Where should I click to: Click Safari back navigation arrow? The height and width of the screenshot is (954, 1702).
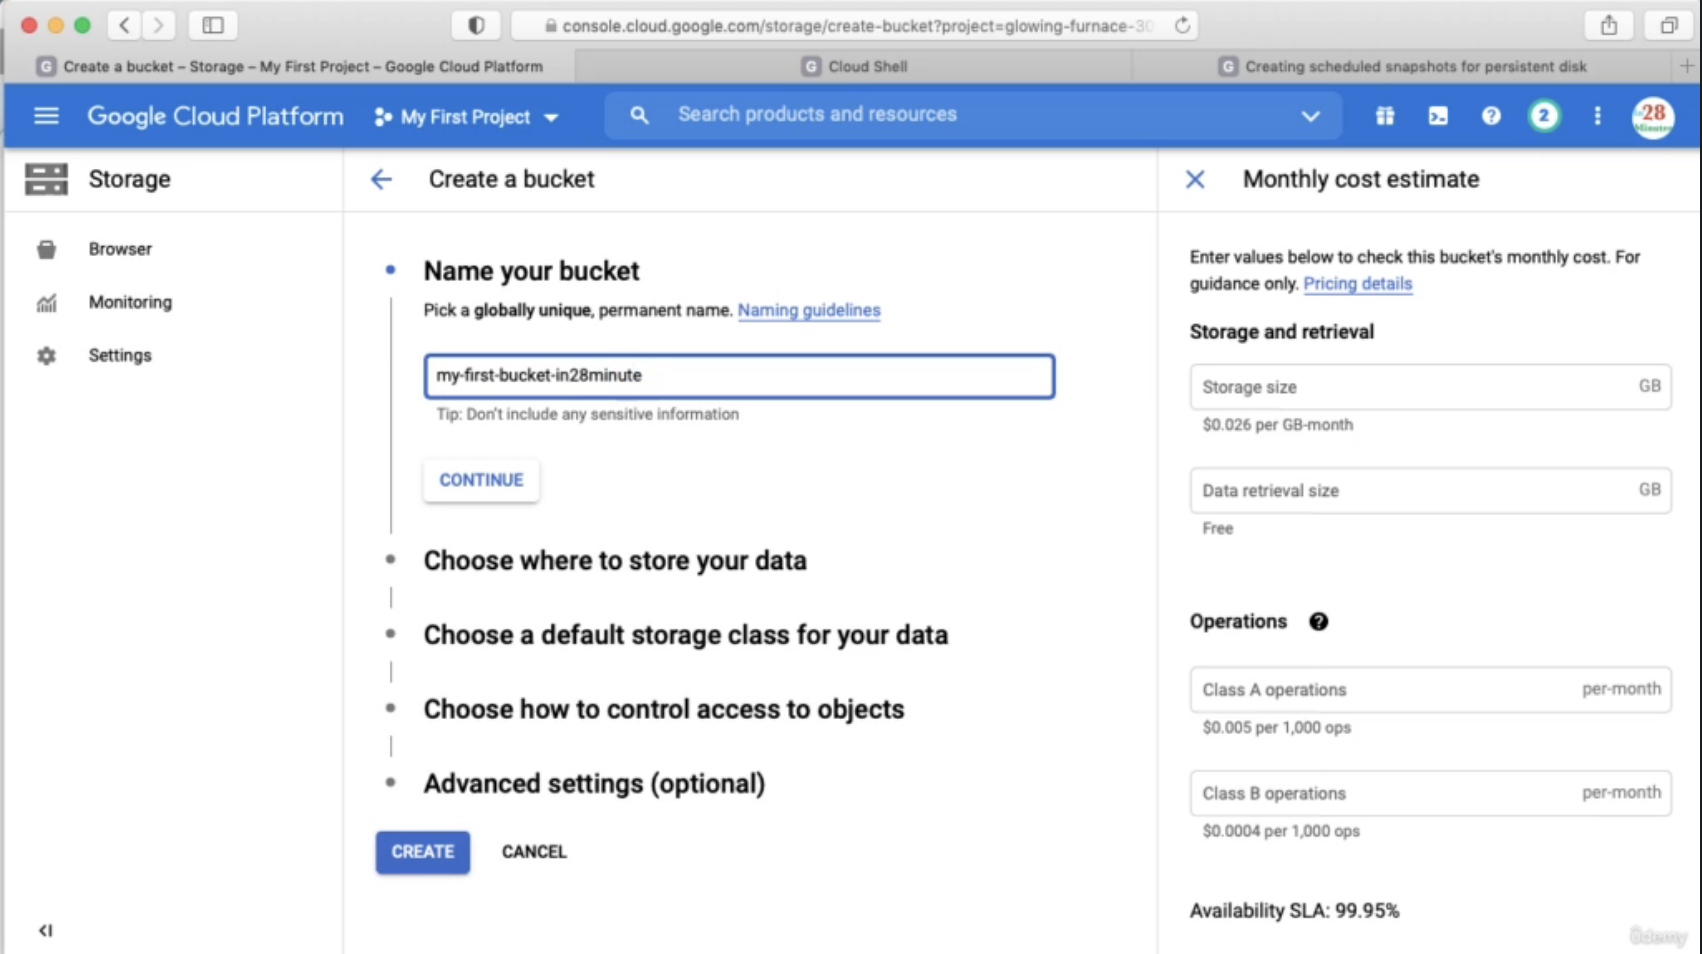coord(124,25)
